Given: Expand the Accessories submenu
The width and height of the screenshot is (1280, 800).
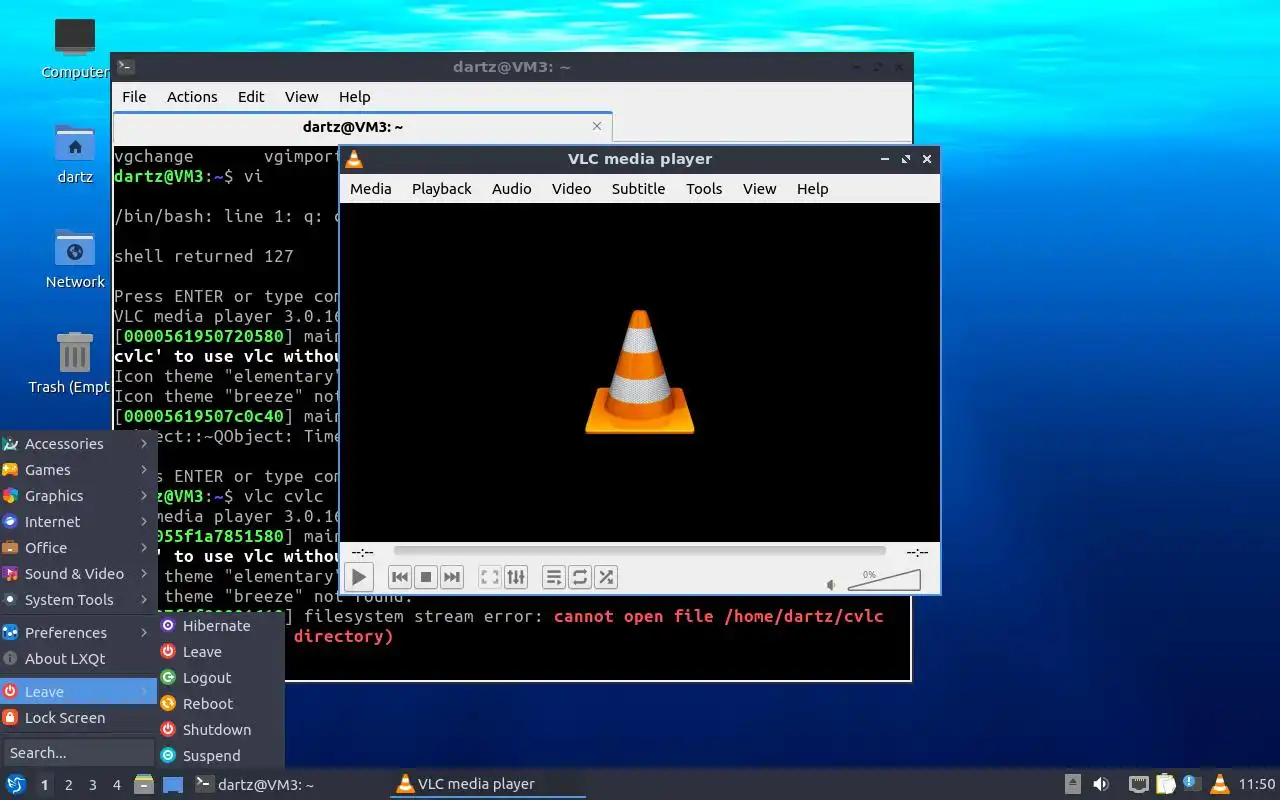Looking at the screenshot, I should [78, 444].
